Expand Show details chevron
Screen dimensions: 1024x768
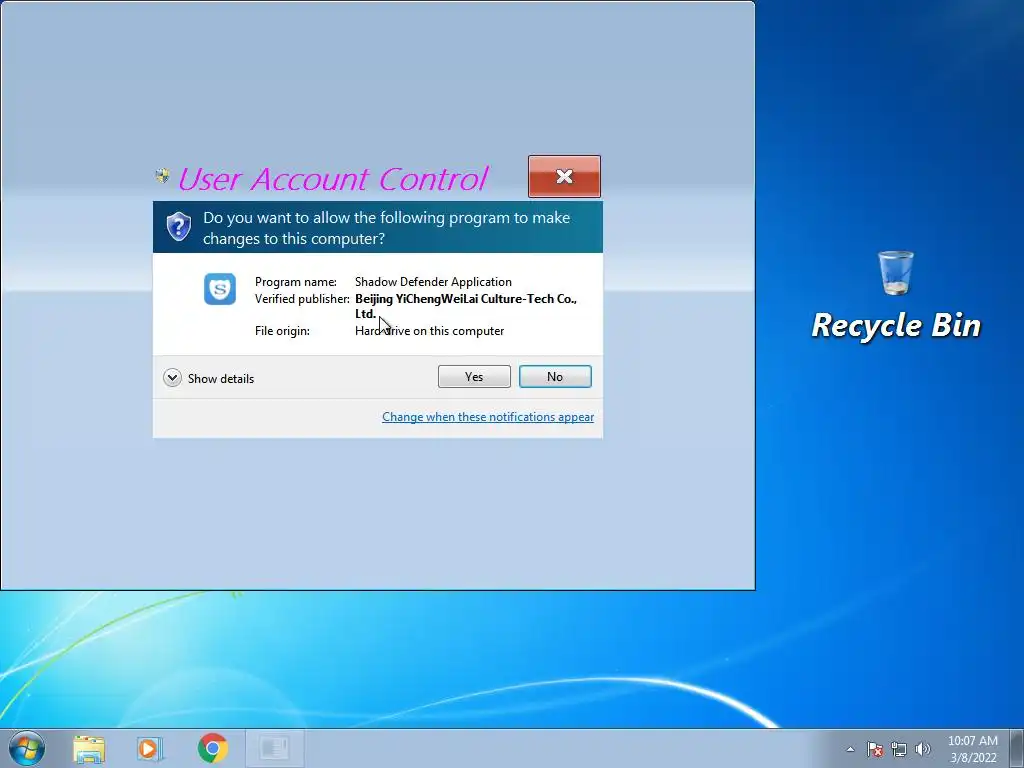[x=172, y=378]
